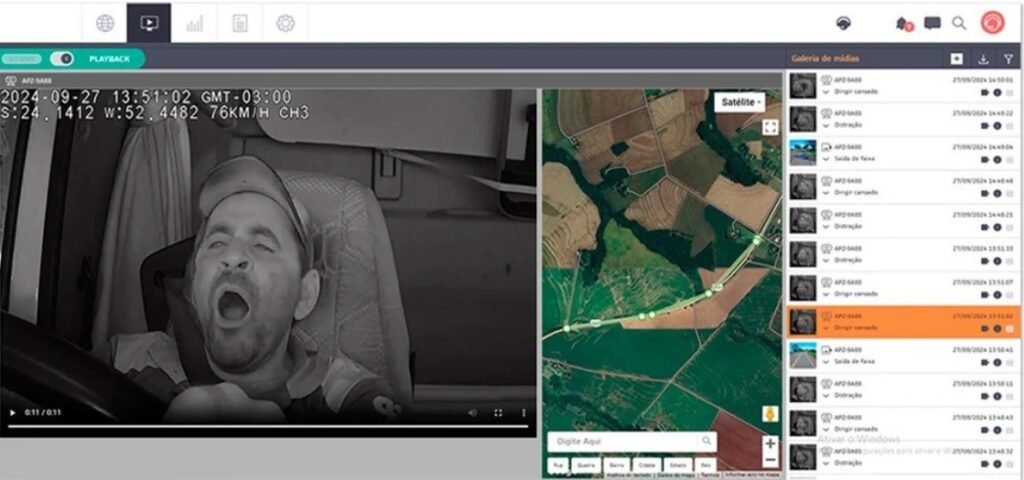
Task: Click the Cidade button below map search
Action: click(x=647, y=465)
